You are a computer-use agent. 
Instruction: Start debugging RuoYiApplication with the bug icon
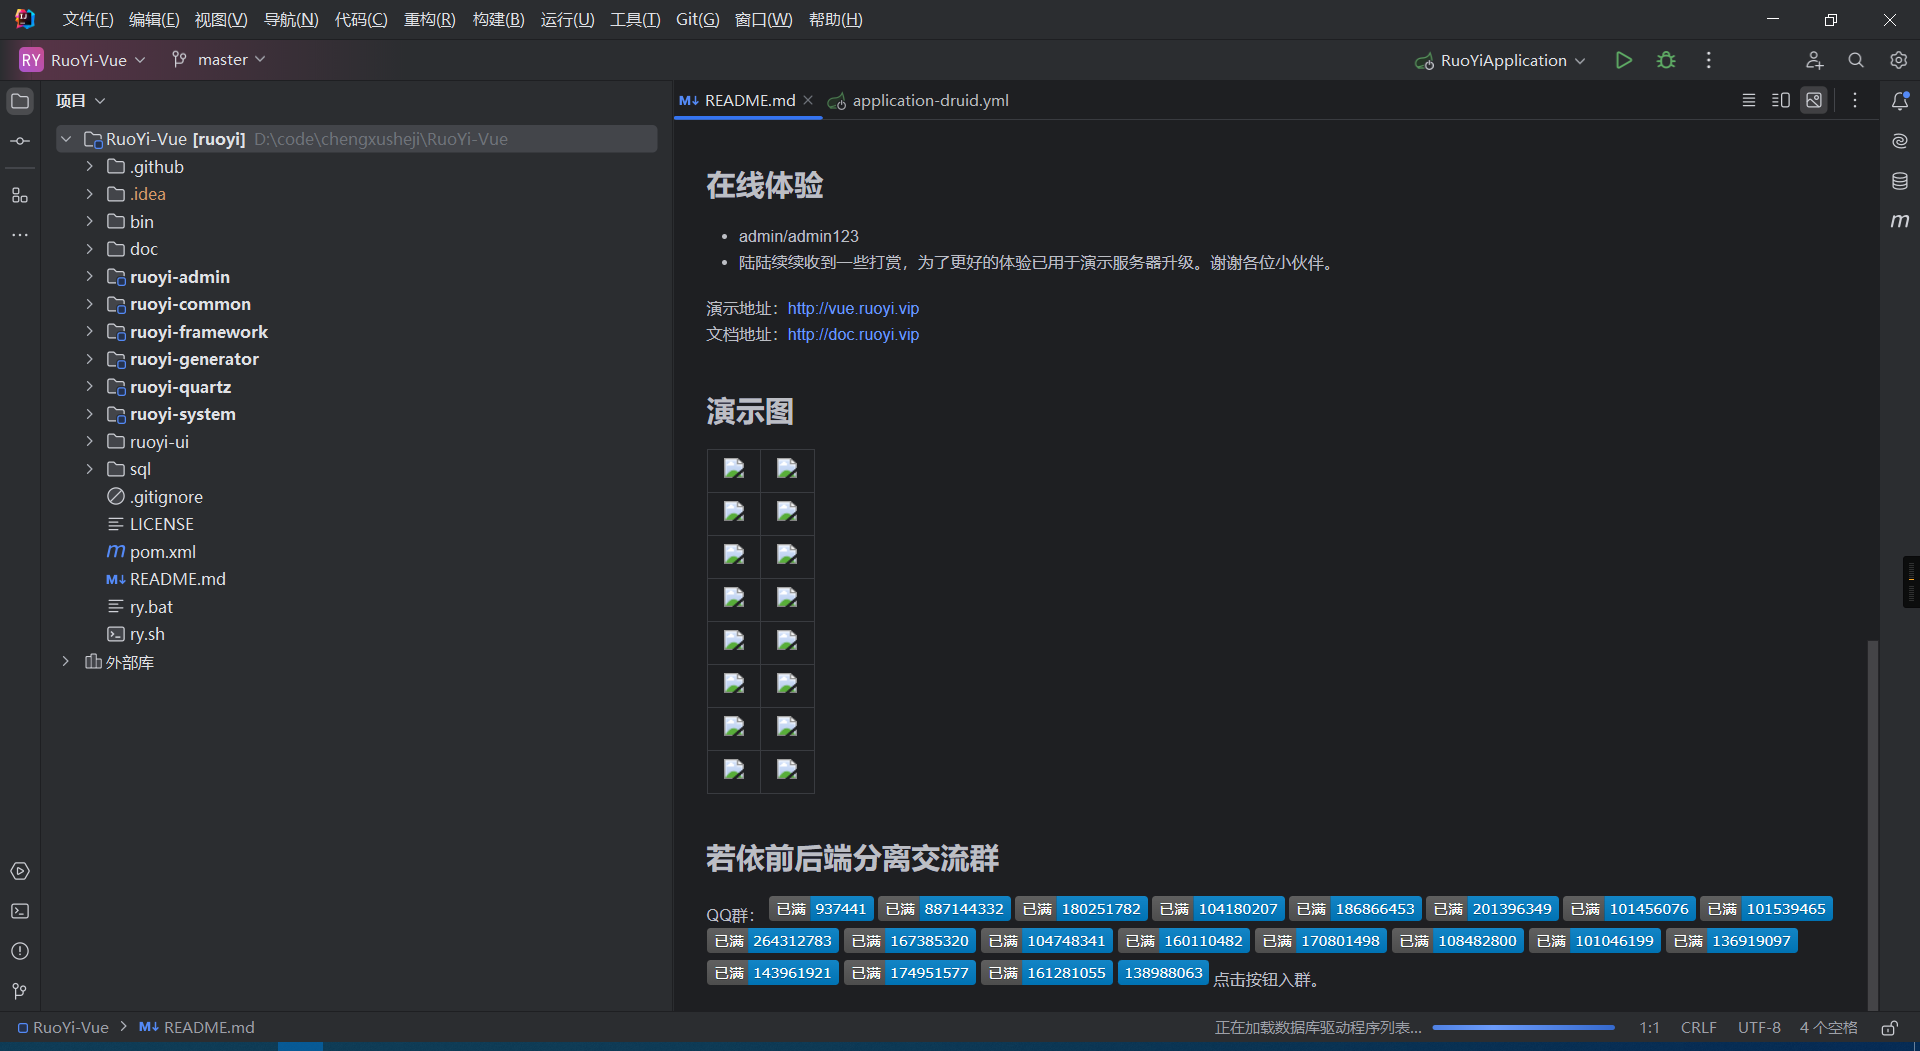[x=1666, y=60]
